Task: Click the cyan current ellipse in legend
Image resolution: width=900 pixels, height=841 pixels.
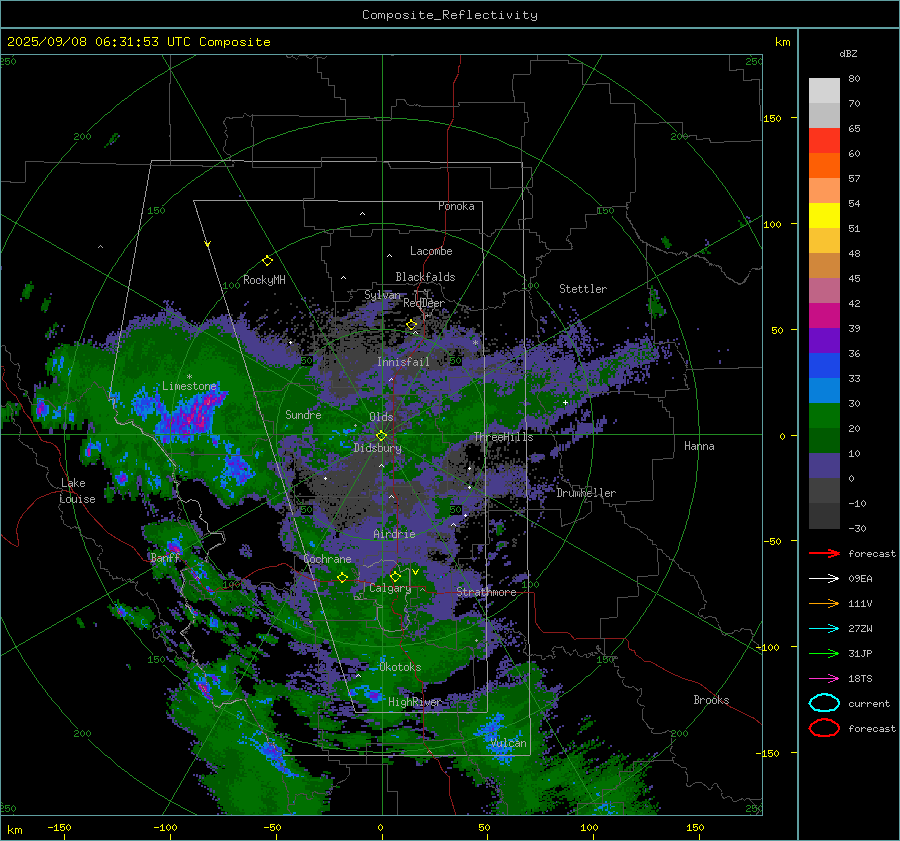Action: (824, 703)
